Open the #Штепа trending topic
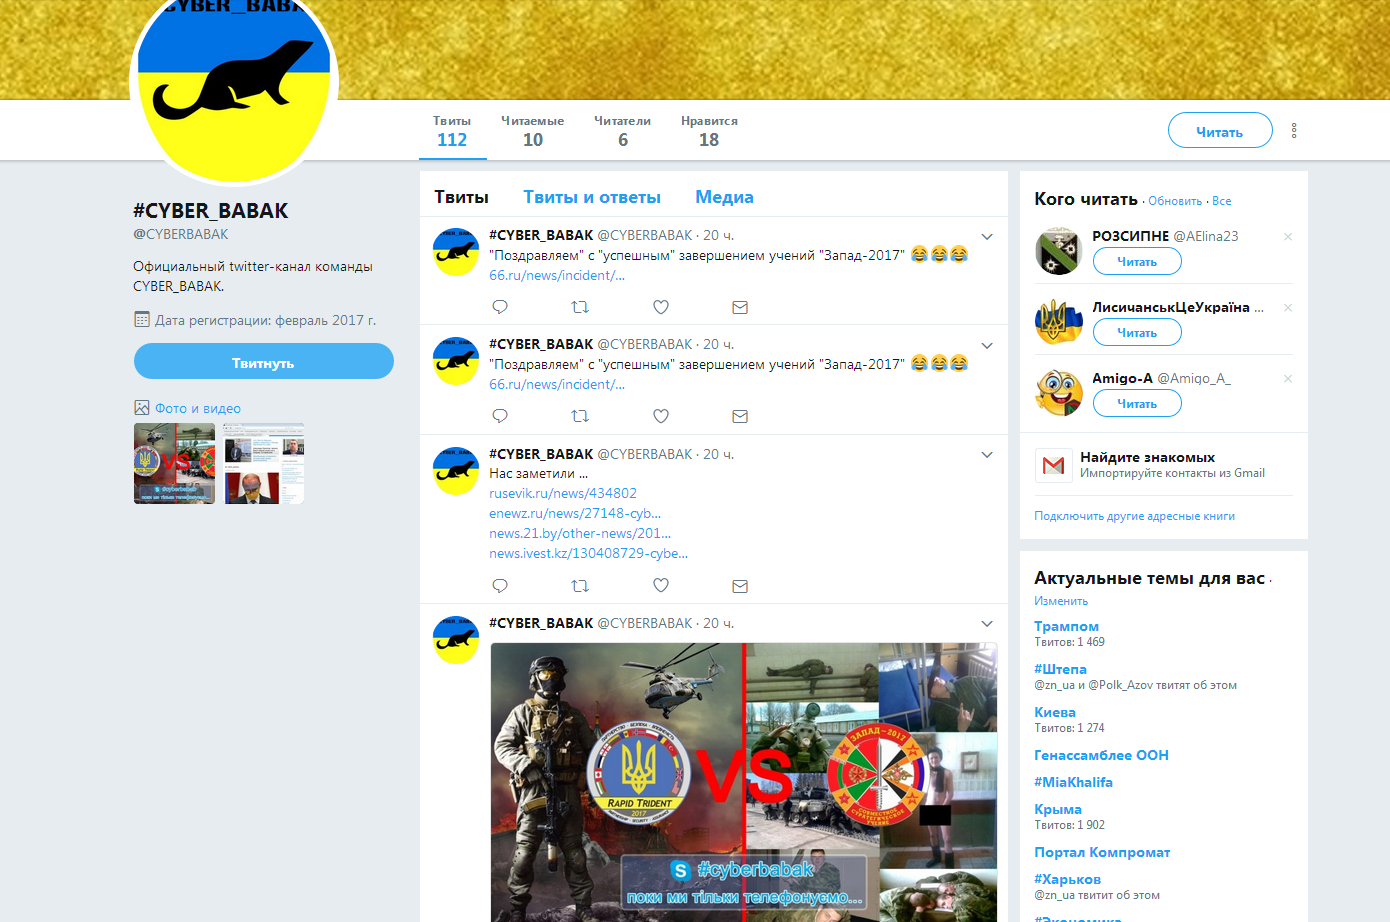The width and height of the screenshot is (1390, 922). click(x=1060, y=669)
